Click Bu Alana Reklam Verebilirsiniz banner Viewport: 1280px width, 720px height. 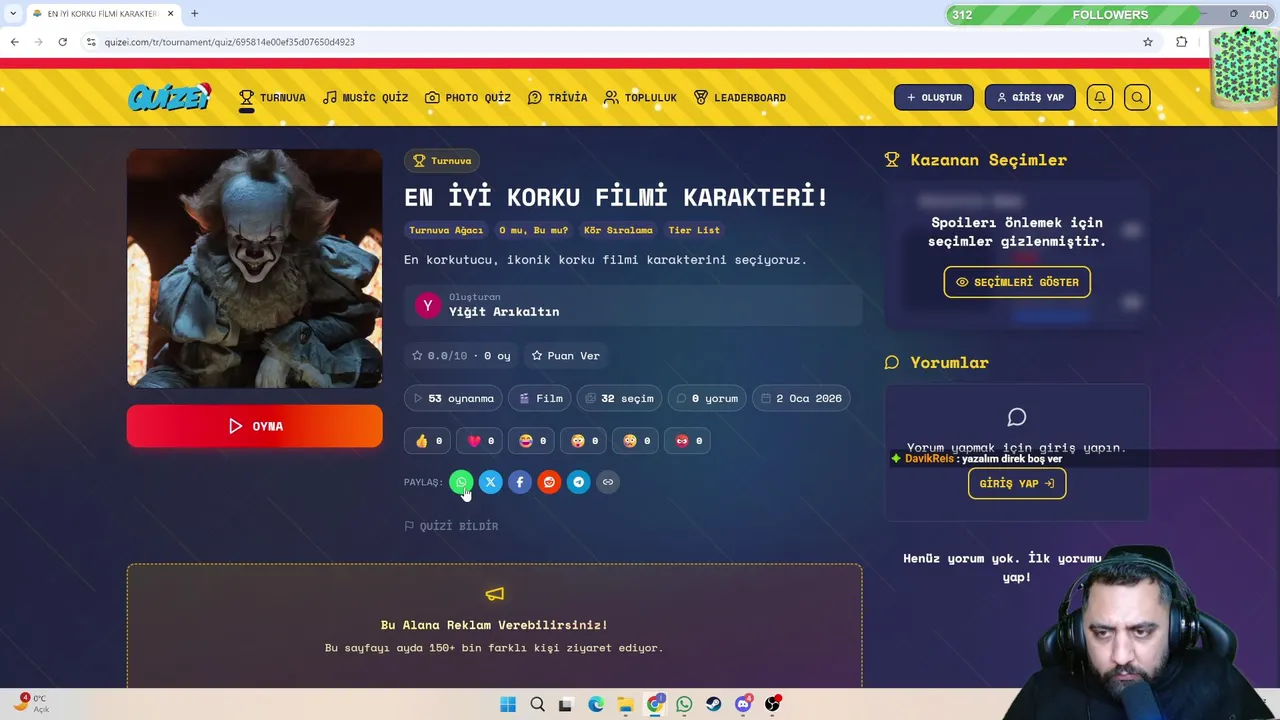pos(494,625)
